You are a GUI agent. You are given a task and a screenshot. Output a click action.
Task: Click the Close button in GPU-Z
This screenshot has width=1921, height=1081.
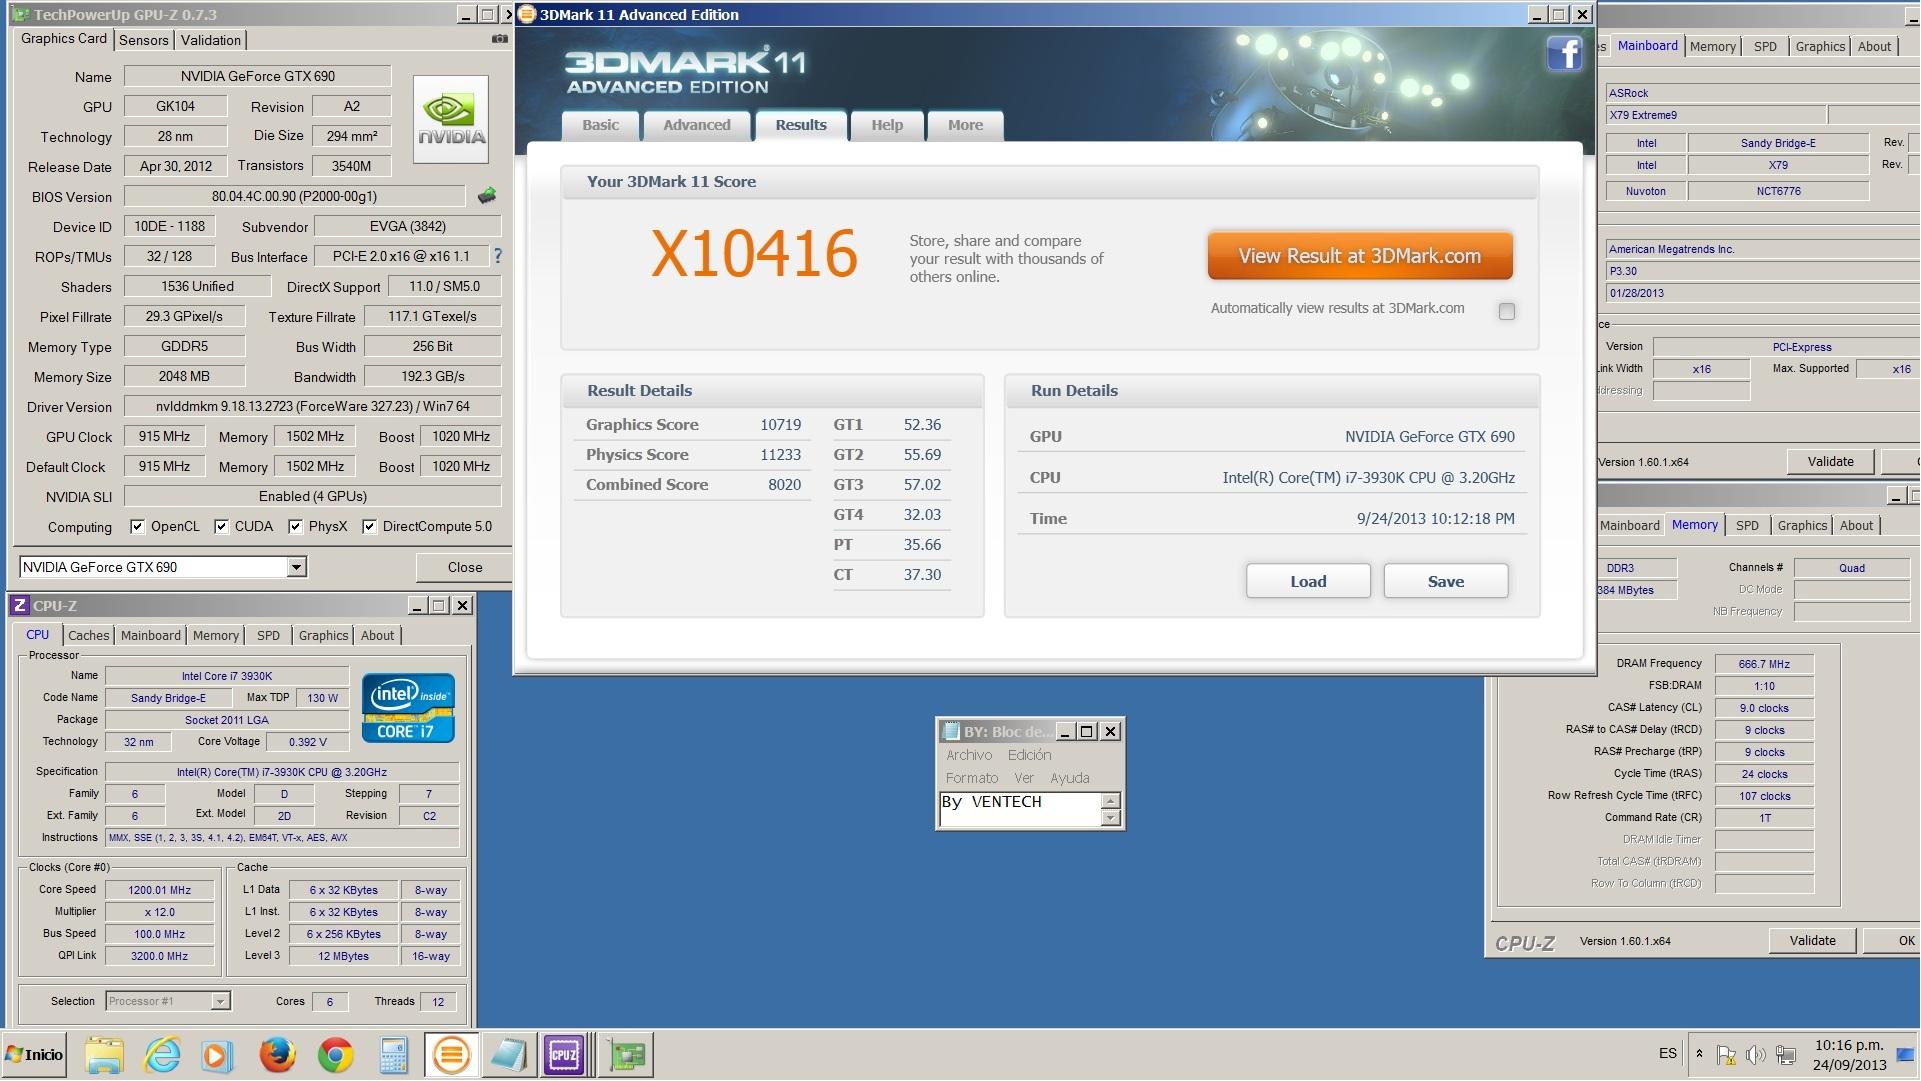[464, 567]
